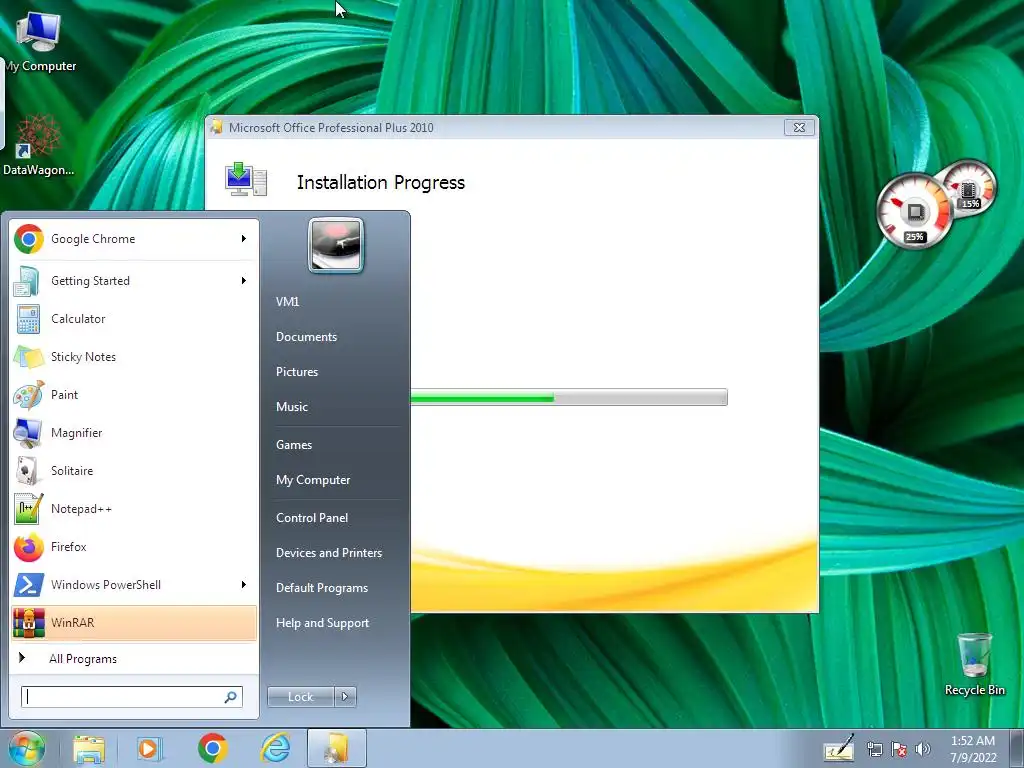Select My Computer desktop icon
Image resolution: width=1024 pixels, height=768 pixels.
[39, 41]
